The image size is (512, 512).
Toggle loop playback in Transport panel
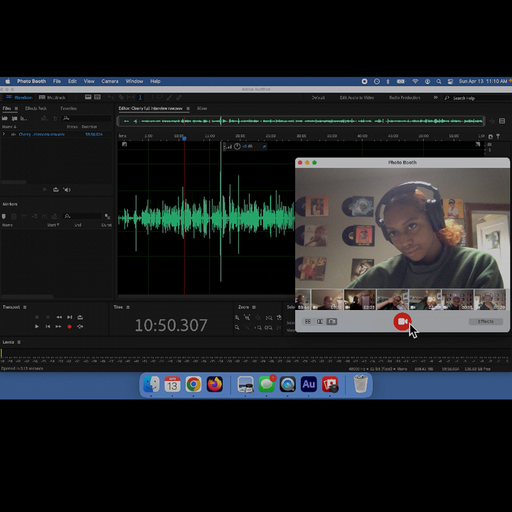pyautogui.click(x=80, y=317)
